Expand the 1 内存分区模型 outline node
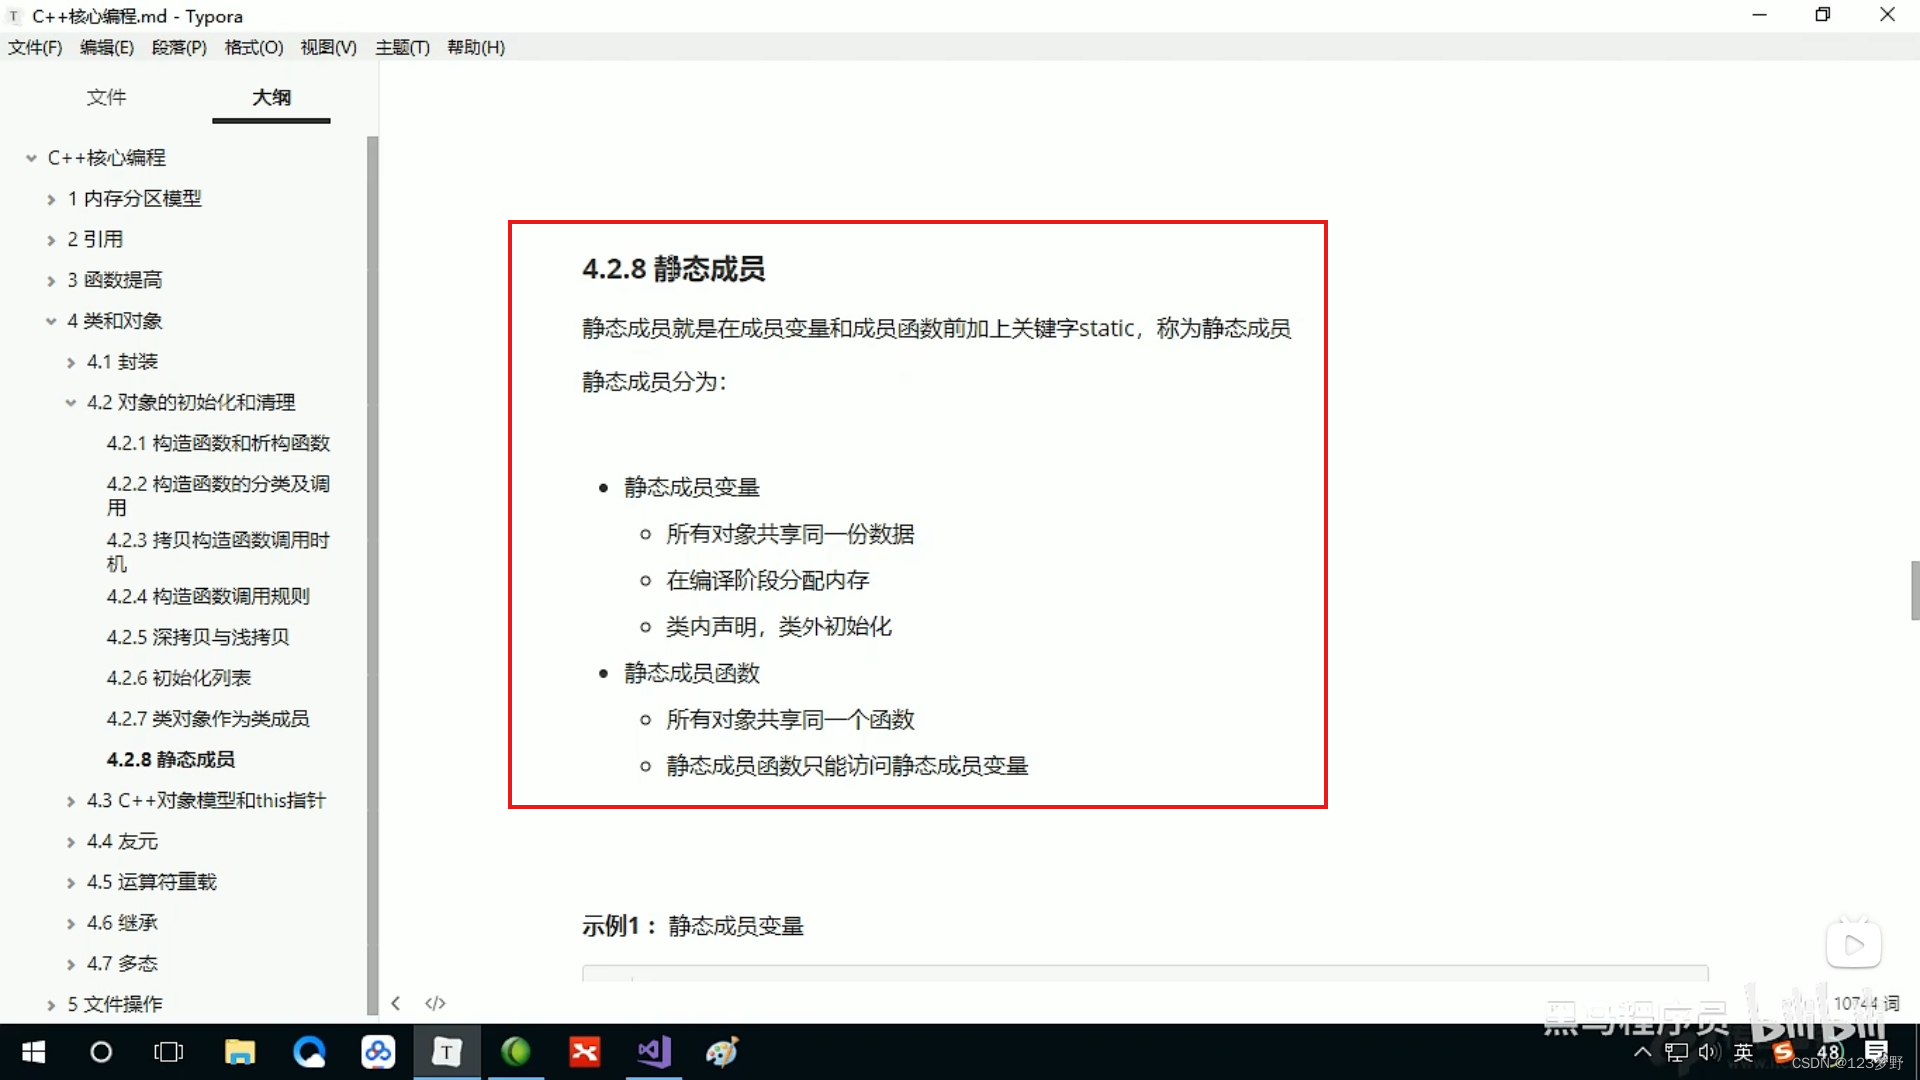The height and width of the screenshot is (1080, 1920). tap(51, 199)
